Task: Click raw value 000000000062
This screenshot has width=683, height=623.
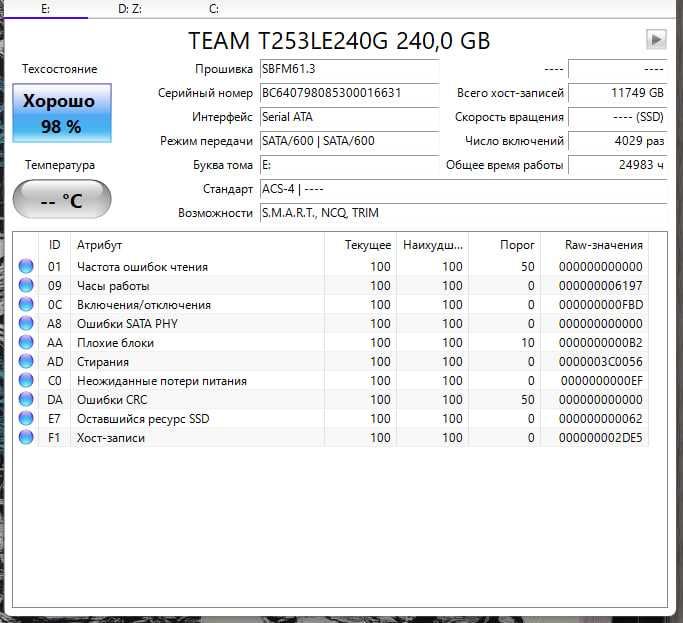Action: pos(601,419)
